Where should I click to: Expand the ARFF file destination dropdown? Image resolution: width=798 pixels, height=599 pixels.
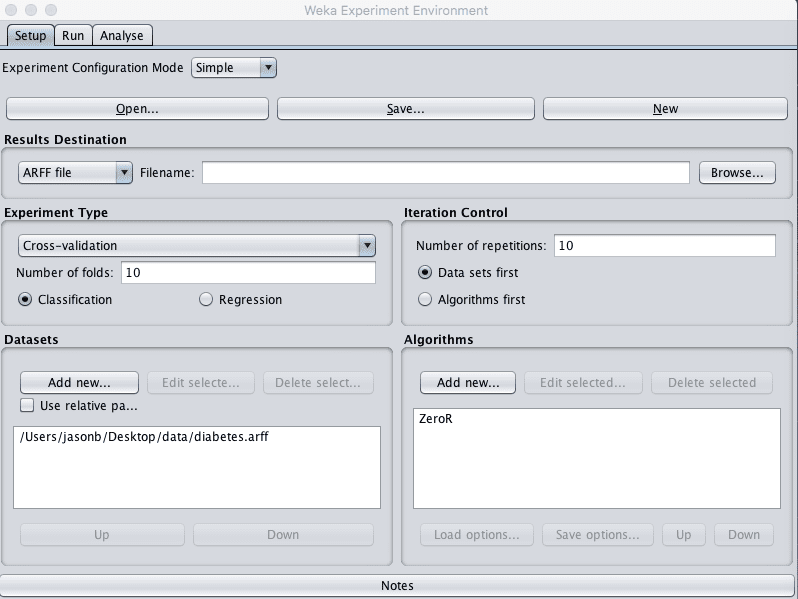point(75,173)
